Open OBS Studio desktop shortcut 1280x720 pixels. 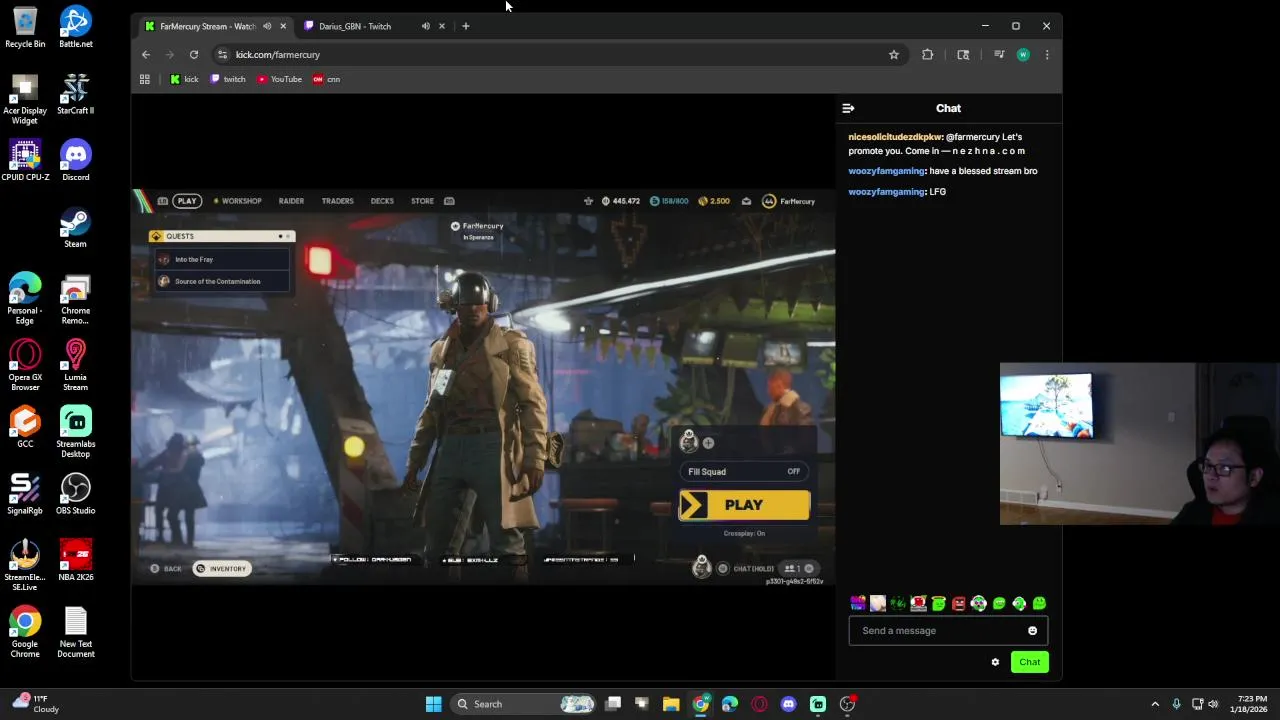[75, 493]
